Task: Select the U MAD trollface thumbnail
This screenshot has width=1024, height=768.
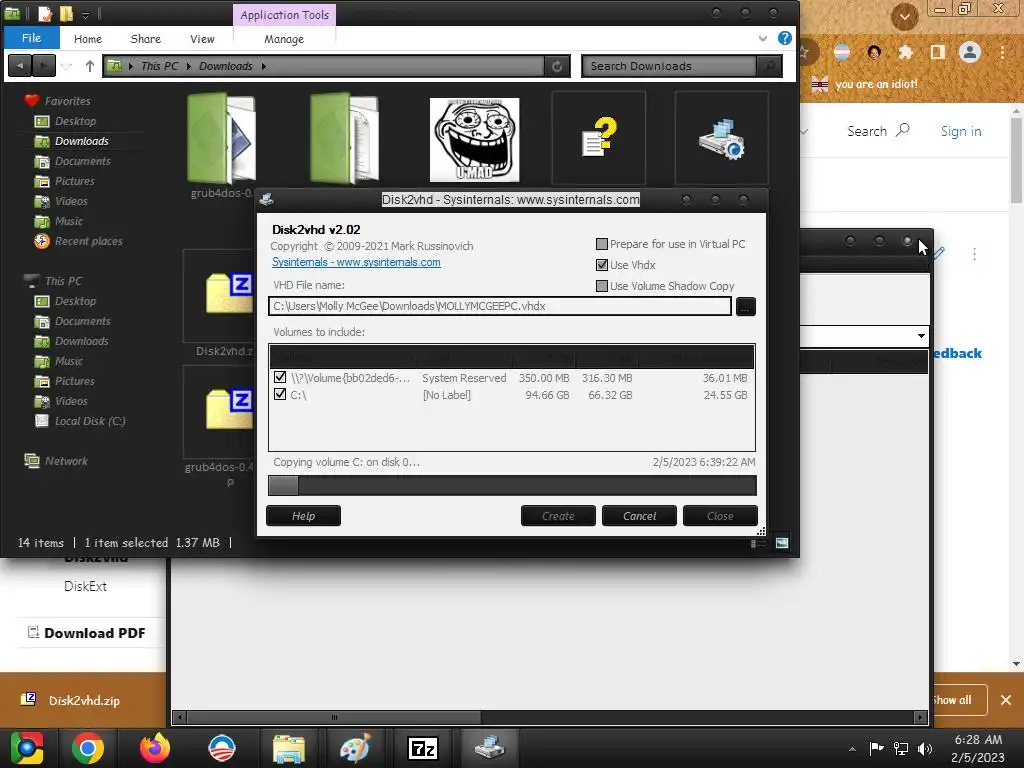Action: coord(474,139)
